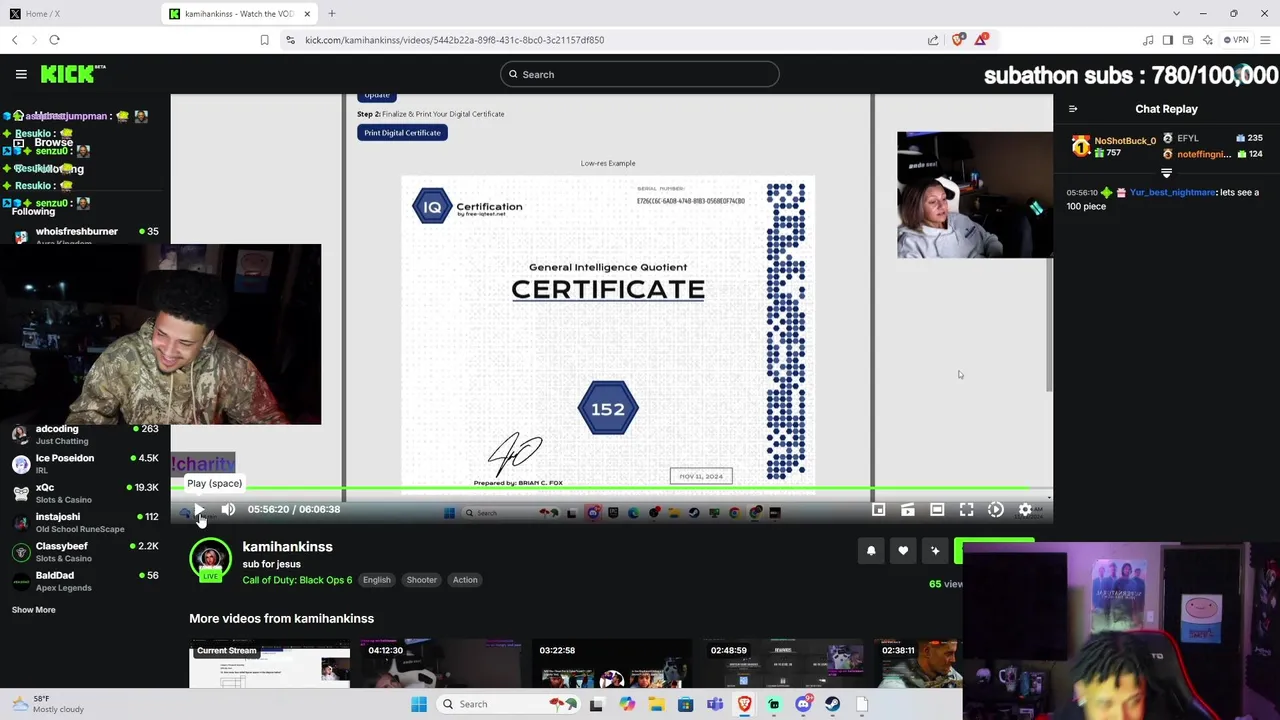Focus the Kick search field
This screenshot has width=1280, height=720.
coord(640,74)
